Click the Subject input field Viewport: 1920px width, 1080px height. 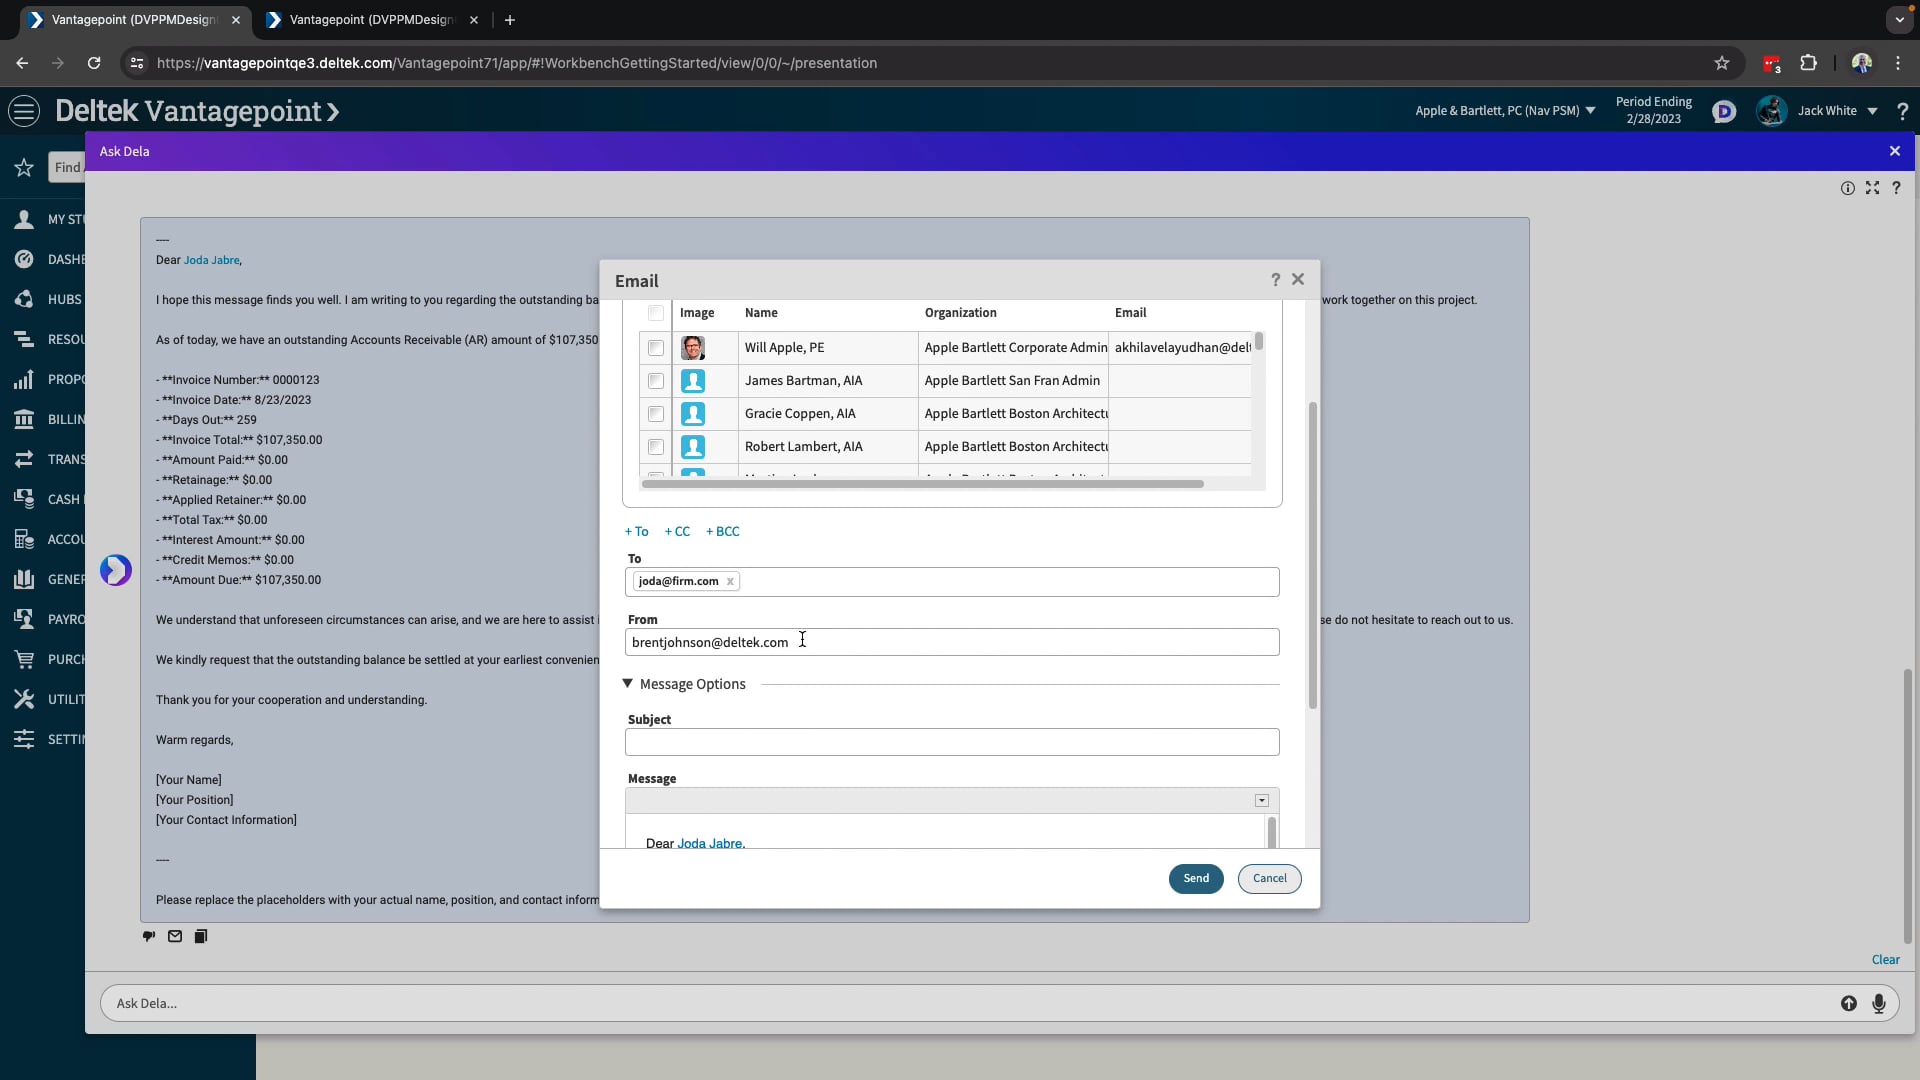pyautogui.click(x=952, y=742)
